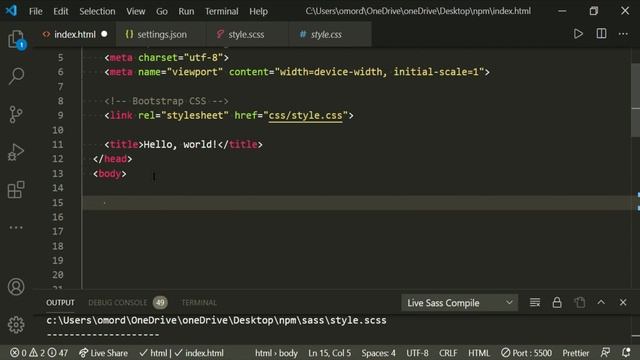Open the Terminal menu
The width and height of the screenshot is (640, 360).
[222, 11]
